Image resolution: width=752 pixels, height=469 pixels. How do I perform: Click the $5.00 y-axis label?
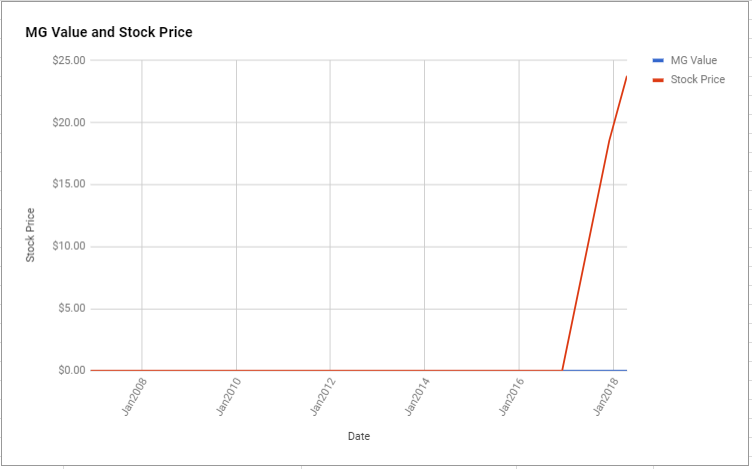(x=71, y=308)
